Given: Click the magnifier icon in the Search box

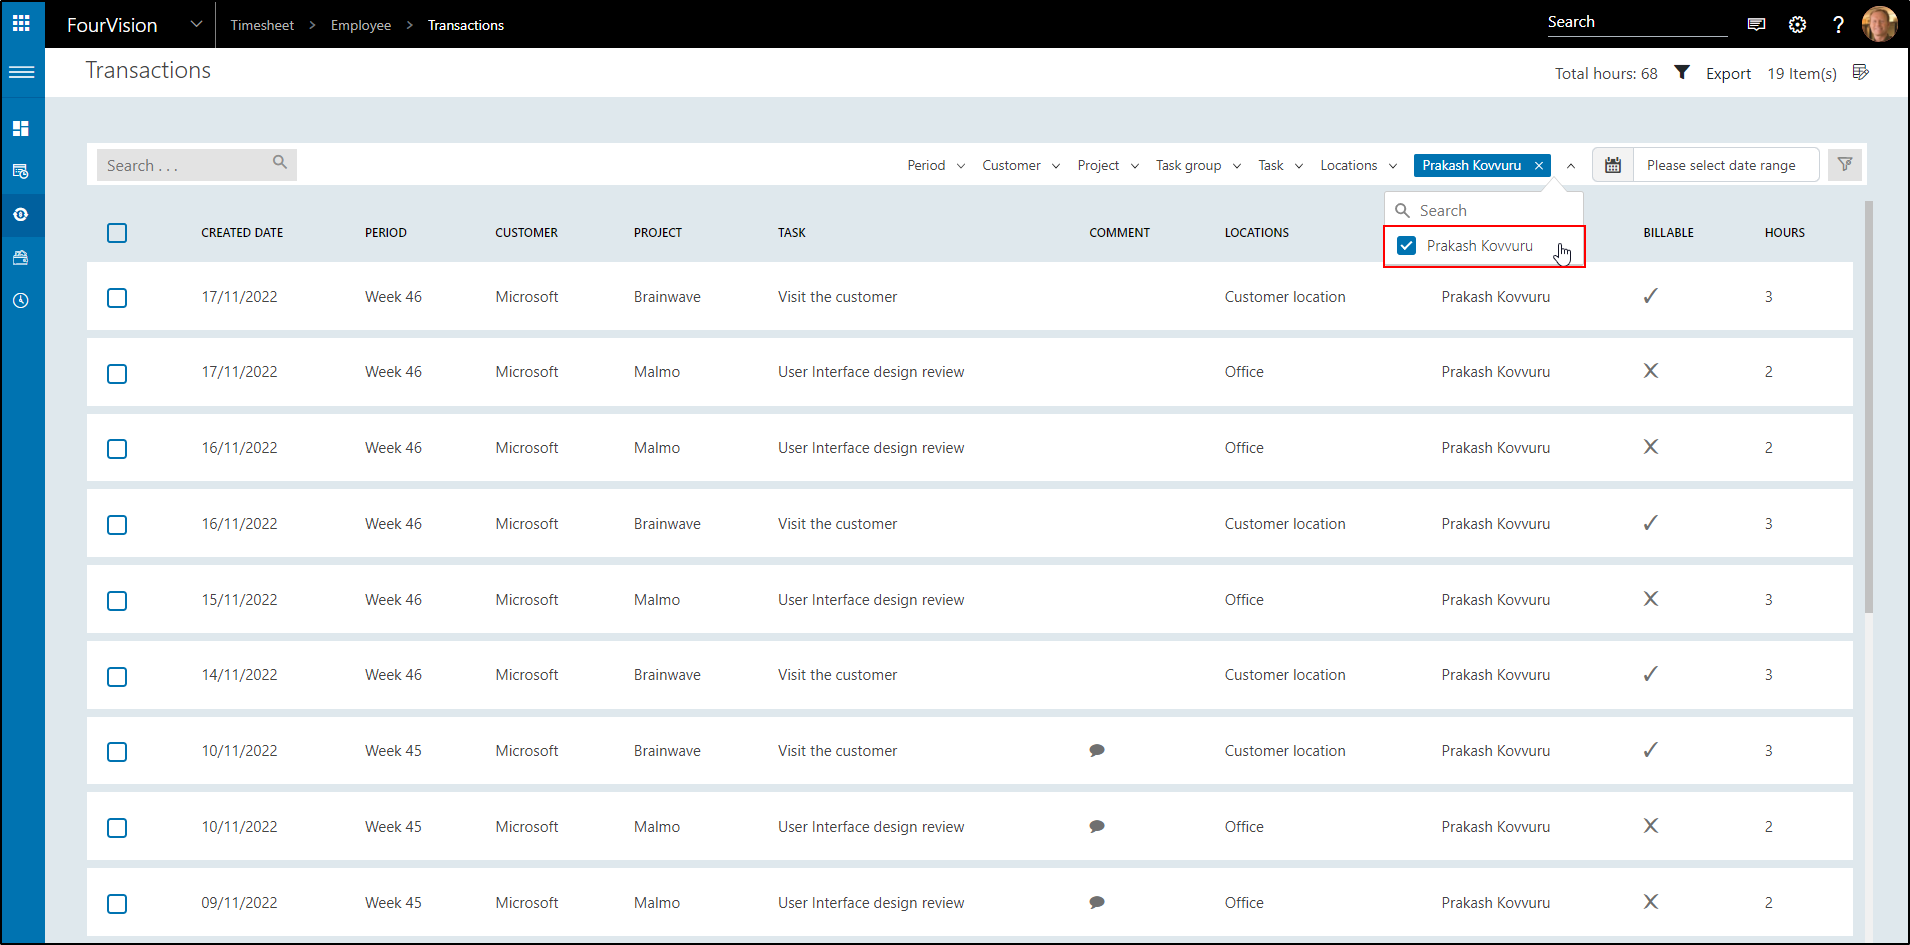Looking at the screenshot, I should click(x=280, y=162).
